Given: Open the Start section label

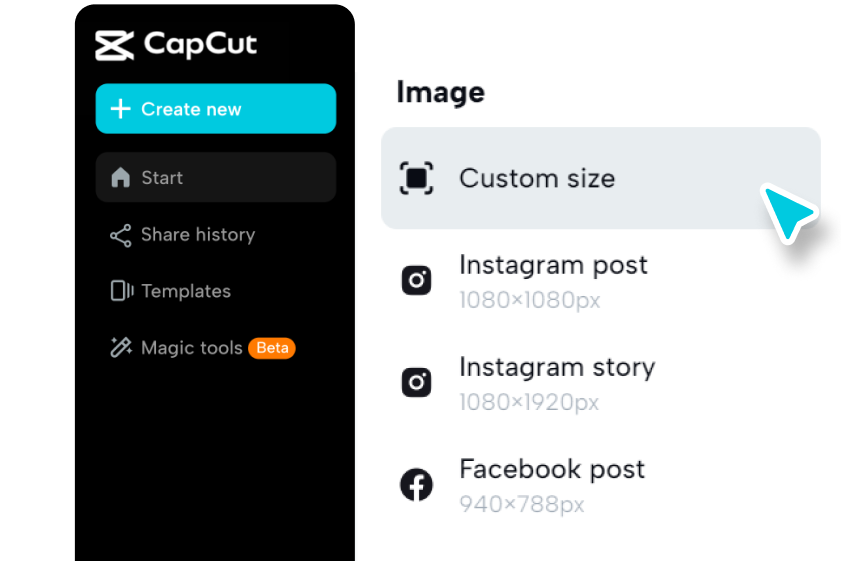Looking at the screenshot, I should coord(162,178).
